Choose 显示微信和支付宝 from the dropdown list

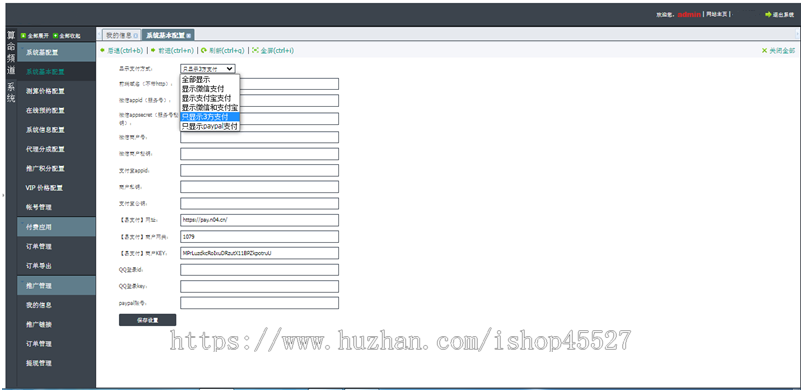pyautogui.click(x=209, y=108)
